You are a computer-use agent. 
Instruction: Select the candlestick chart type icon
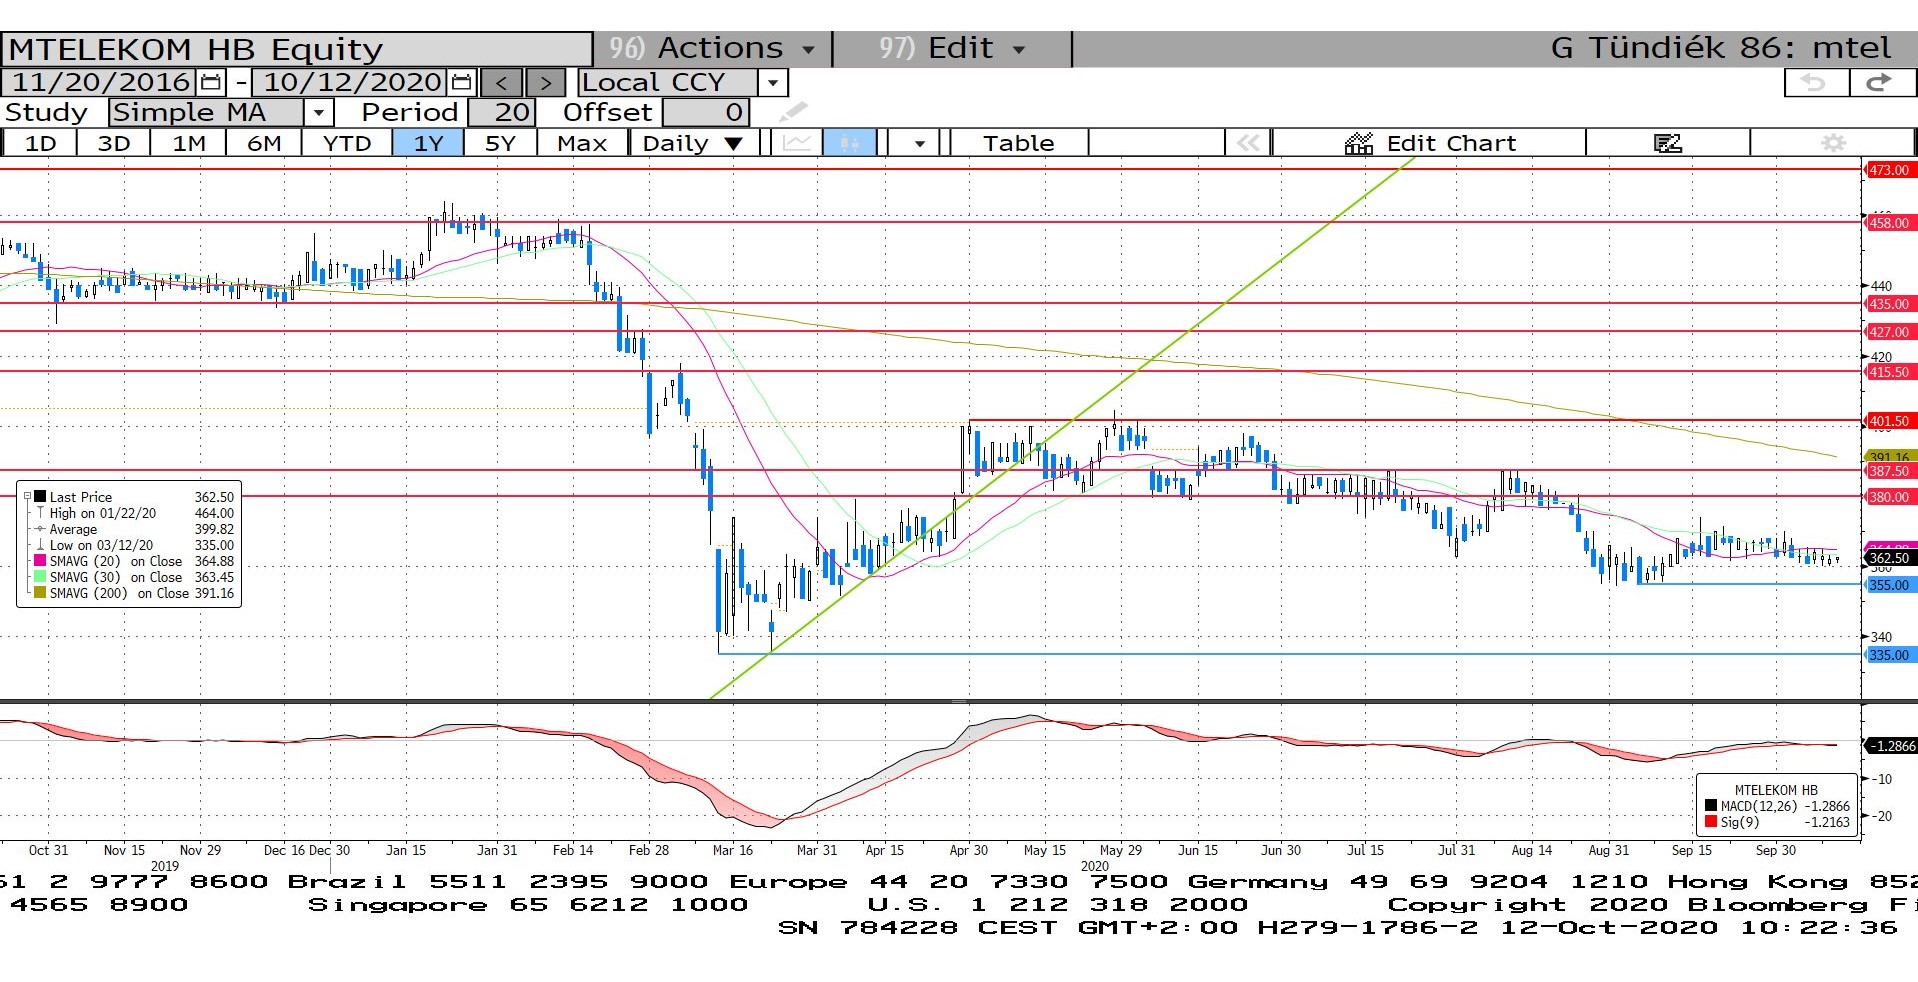point(849,143)
